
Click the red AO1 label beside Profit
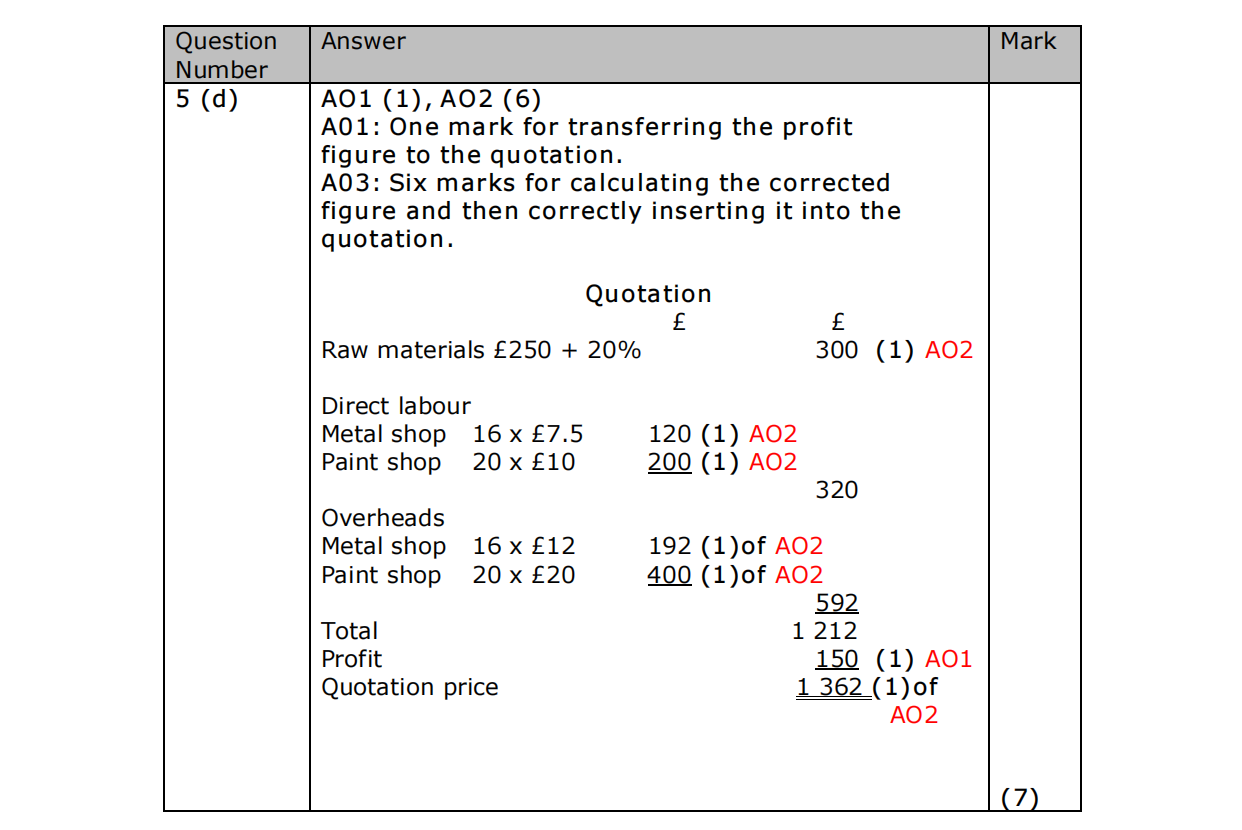[948, 659]
